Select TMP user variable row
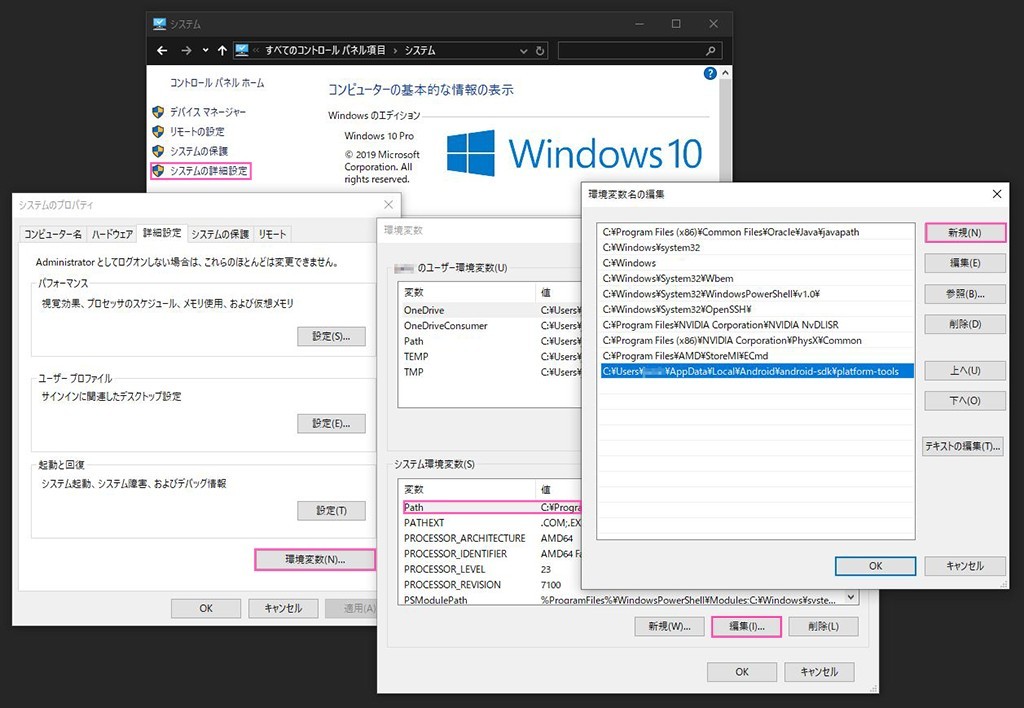This screenshot has height=708, width=1024. click(x=489, y=372)
